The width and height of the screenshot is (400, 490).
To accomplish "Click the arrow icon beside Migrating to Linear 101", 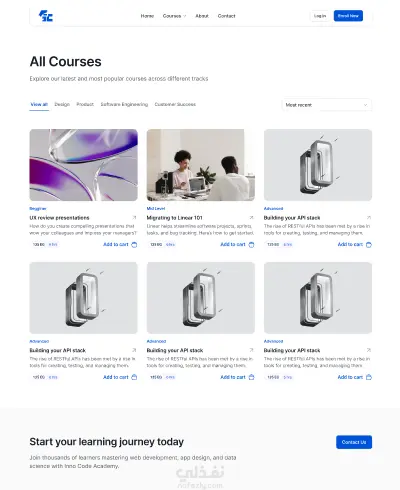I will point(252,218).
